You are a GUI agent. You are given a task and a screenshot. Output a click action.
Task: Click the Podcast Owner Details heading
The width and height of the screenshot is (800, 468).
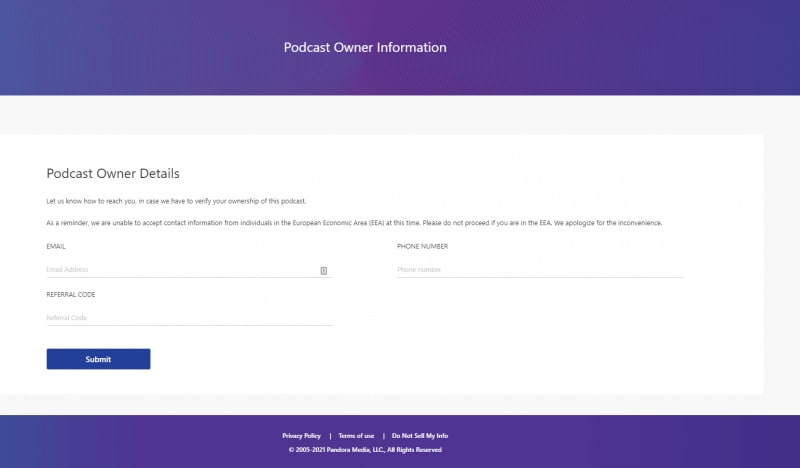(113, 174)
